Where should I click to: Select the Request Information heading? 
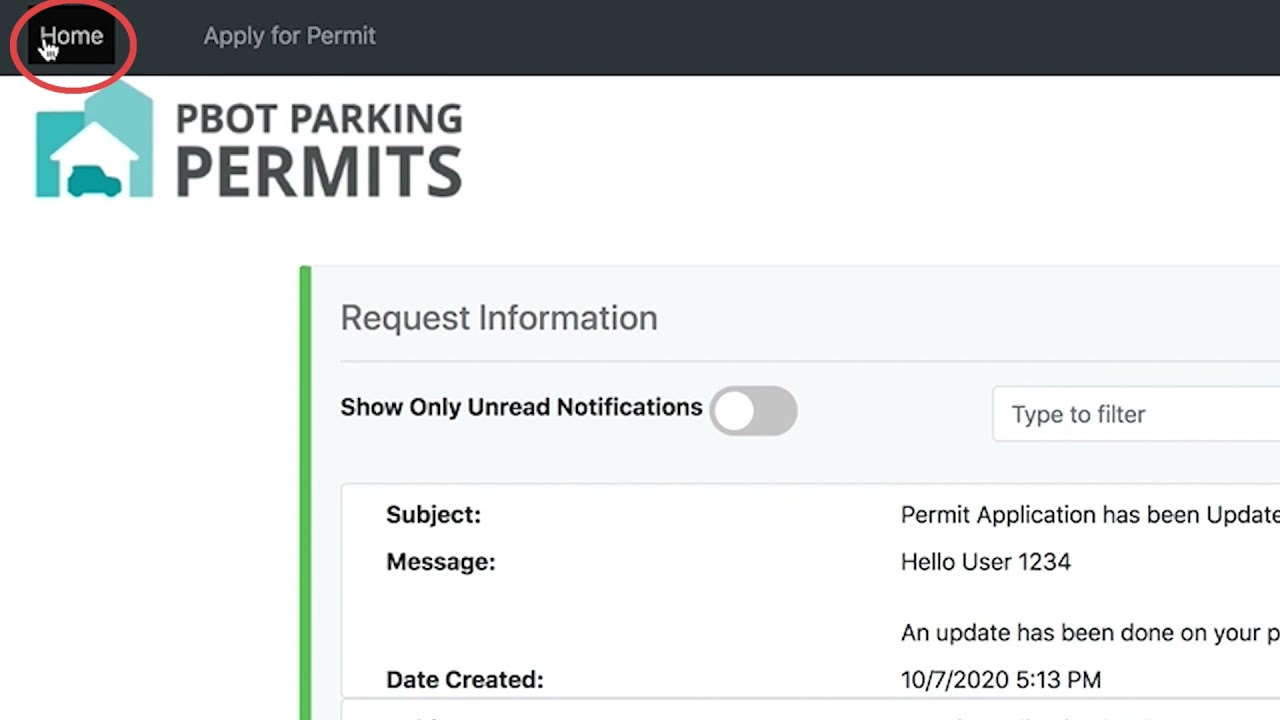click(499, 318)
